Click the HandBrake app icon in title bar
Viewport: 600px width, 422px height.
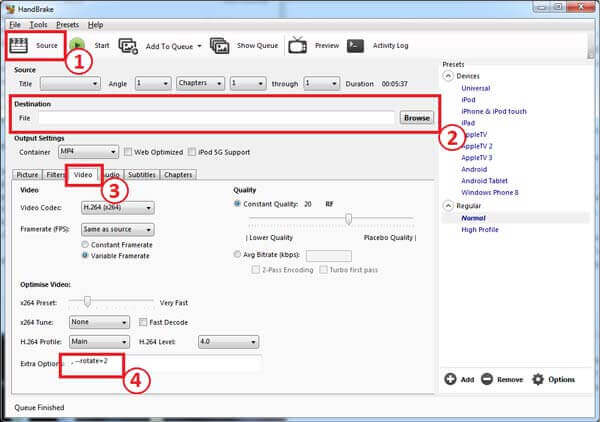click(10, 9)
